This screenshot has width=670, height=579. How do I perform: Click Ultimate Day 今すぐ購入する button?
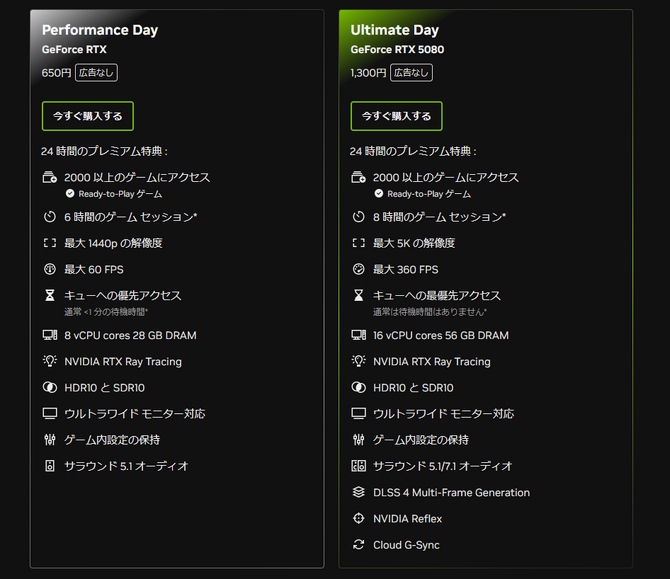point(396,116)
